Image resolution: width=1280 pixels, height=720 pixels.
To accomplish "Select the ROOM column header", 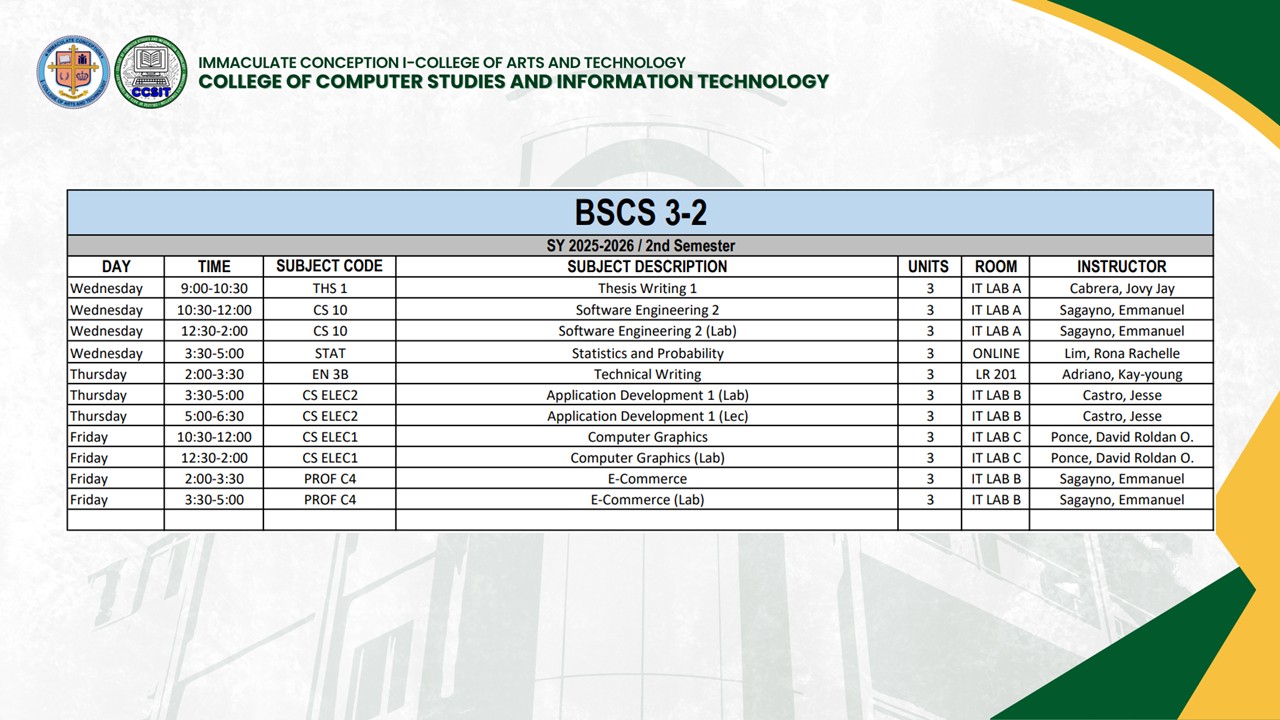I will [x=995, y=267].
